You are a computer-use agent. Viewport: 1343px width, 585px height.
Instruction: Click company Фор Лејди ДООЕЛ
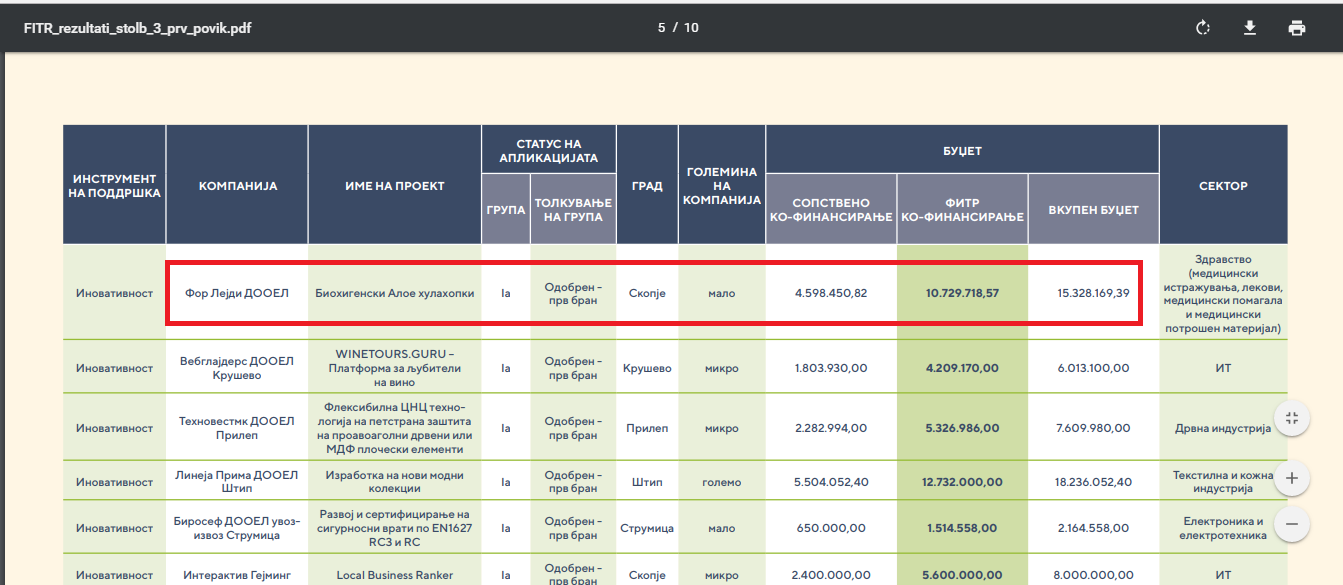[x=237, y=294]
